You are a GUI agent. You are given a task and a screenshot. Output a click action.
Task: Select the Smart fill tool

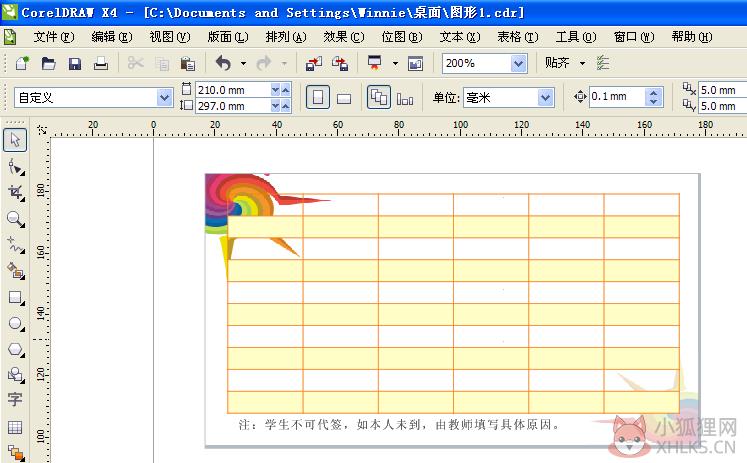tap(15, 271)
